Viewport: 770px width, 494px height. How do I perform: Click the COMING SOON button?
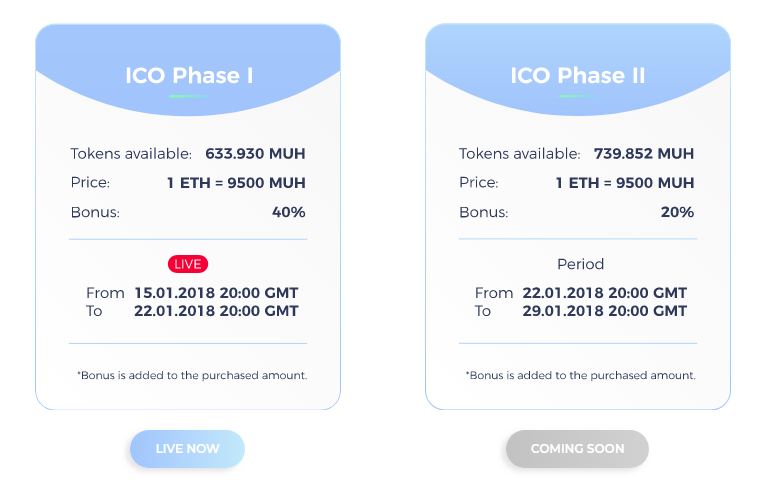coord(578,449)
